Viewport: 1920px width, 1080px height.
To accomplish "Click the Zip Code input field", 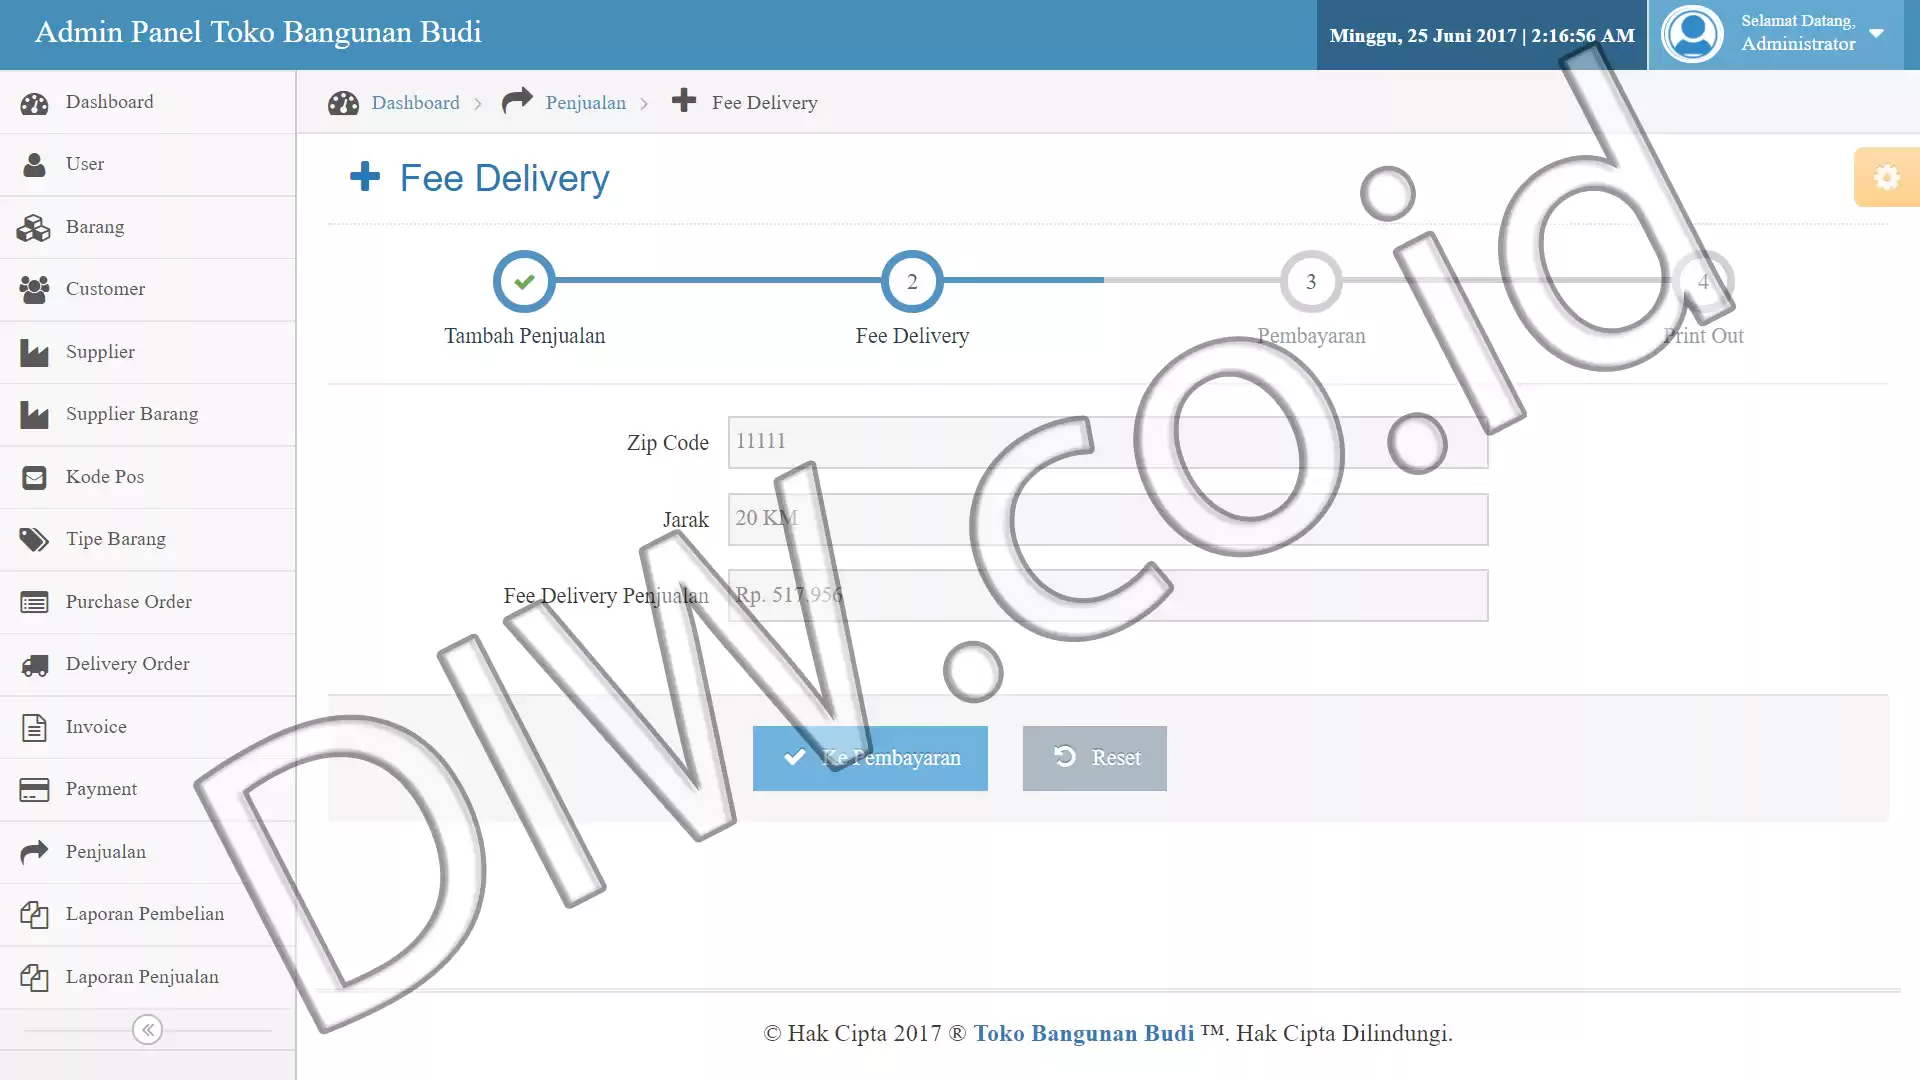I will [x=1108, y=442].
